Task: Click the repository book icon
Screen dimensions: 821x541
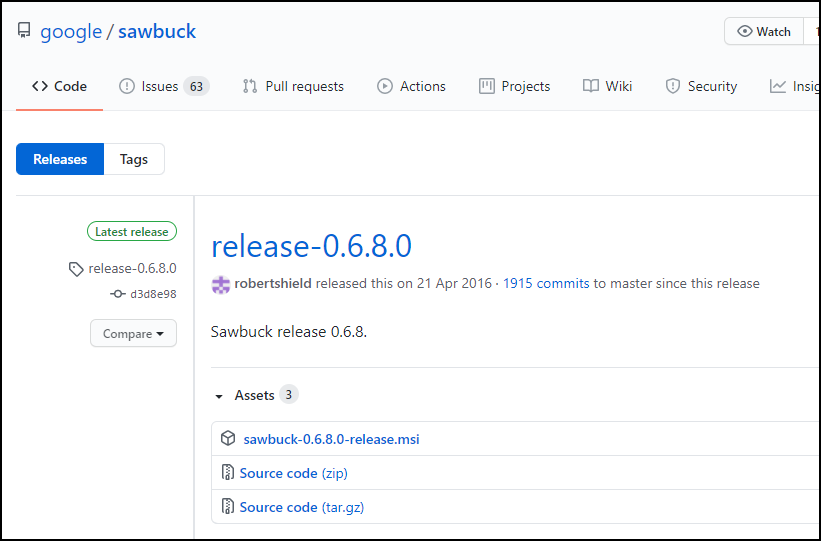Action: click(x=24, y=30)
